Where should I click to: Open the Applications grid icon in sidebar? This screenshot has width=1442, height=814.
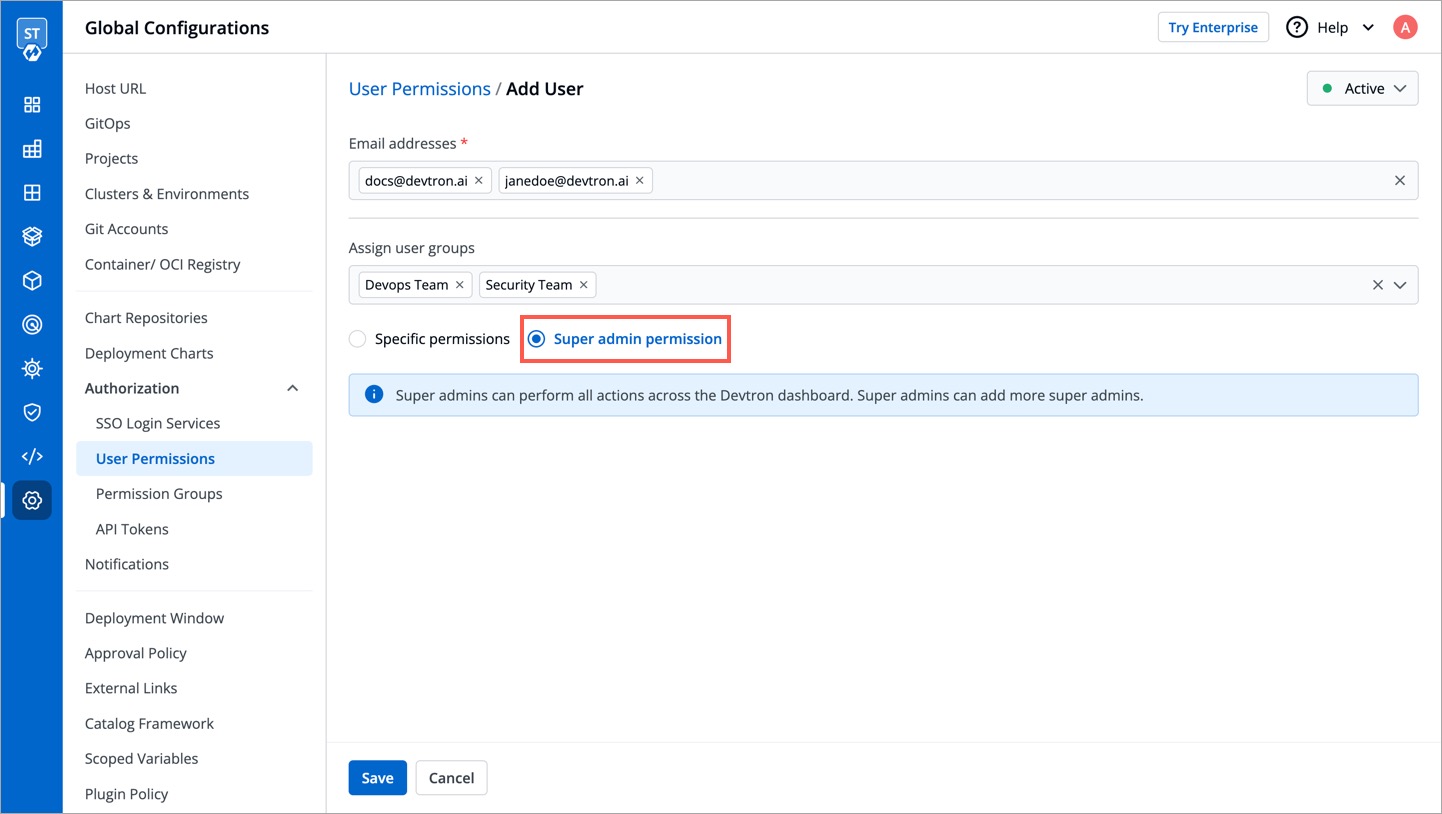(x=32, y=105)
